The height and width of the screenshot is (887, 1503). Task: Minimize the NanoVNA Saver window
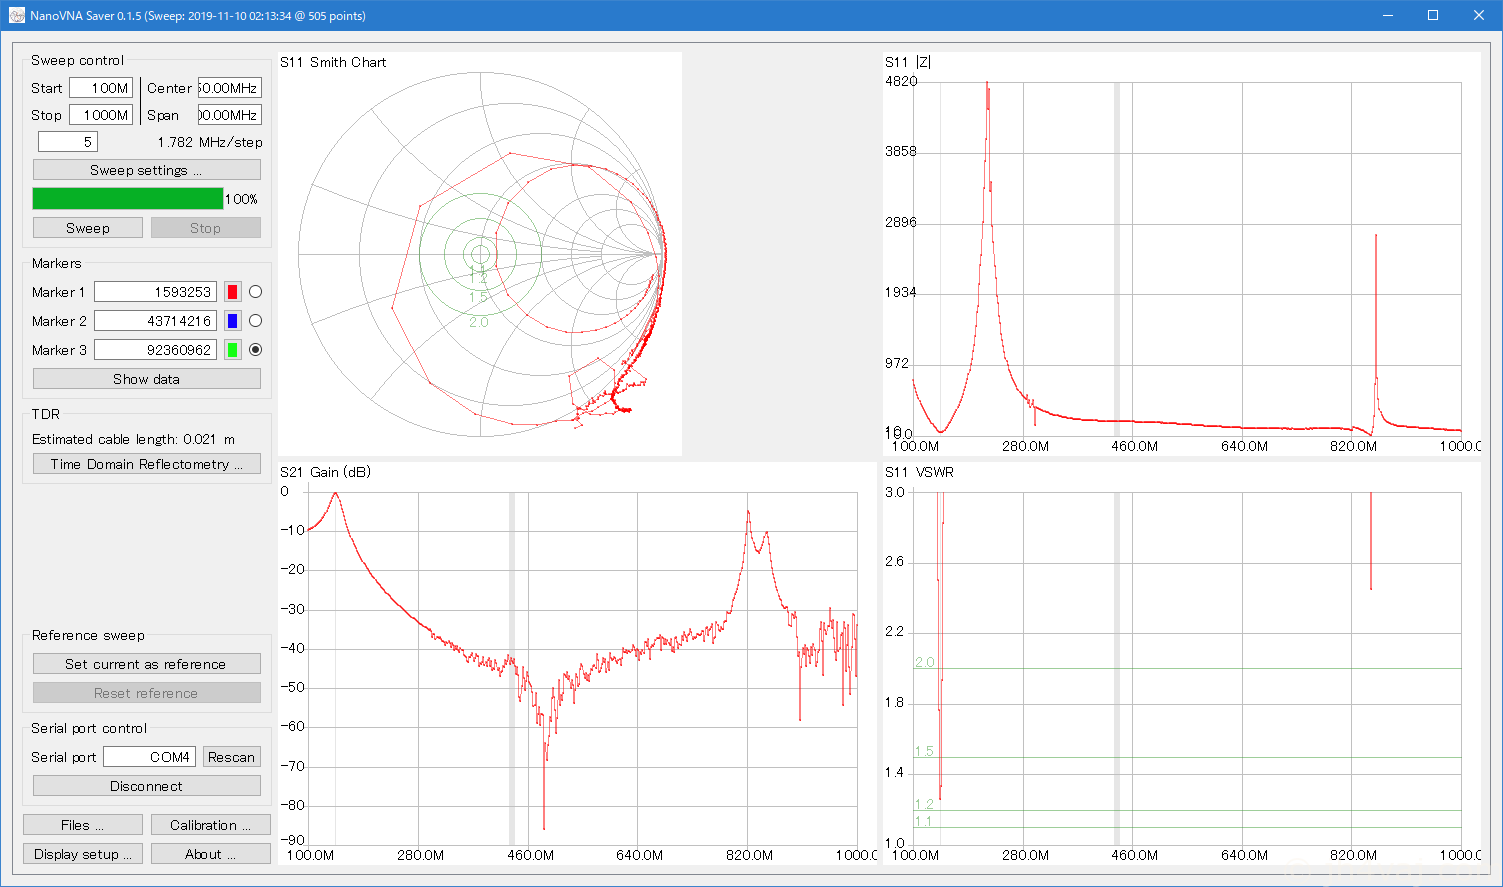point(1387,15)
